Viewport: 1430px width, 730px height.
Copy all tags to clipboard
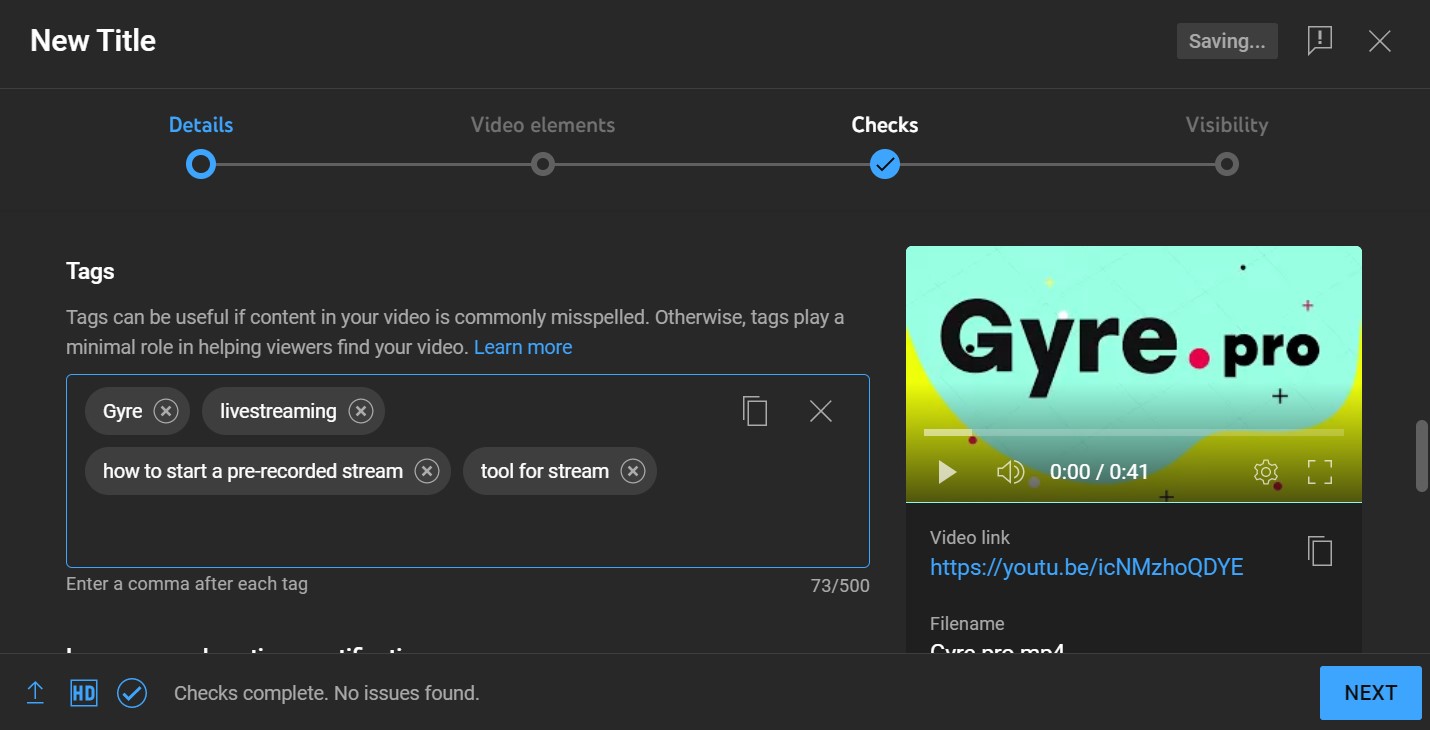[x=755, y=411]
